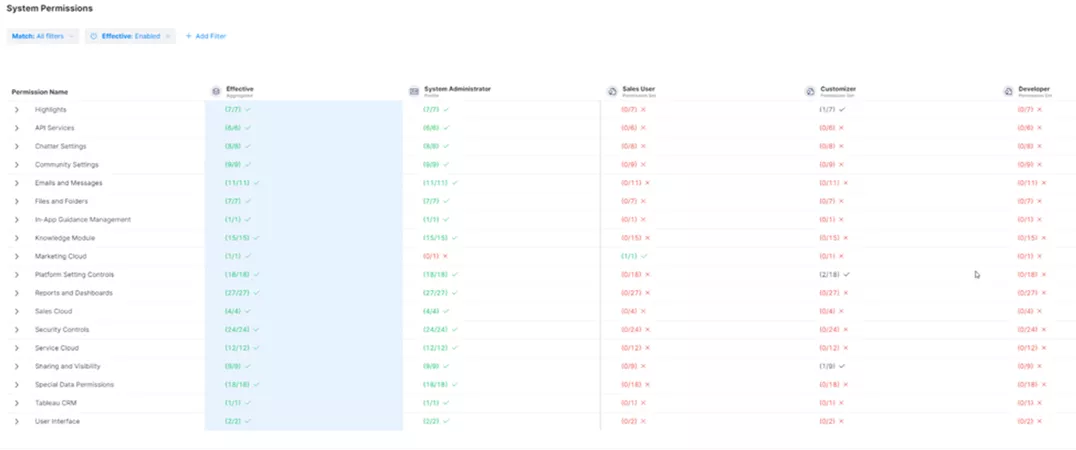Click the Knowledge Module permission name
Screen dimensions: 1076x450
pyautogui.click(x=65, y=238)
